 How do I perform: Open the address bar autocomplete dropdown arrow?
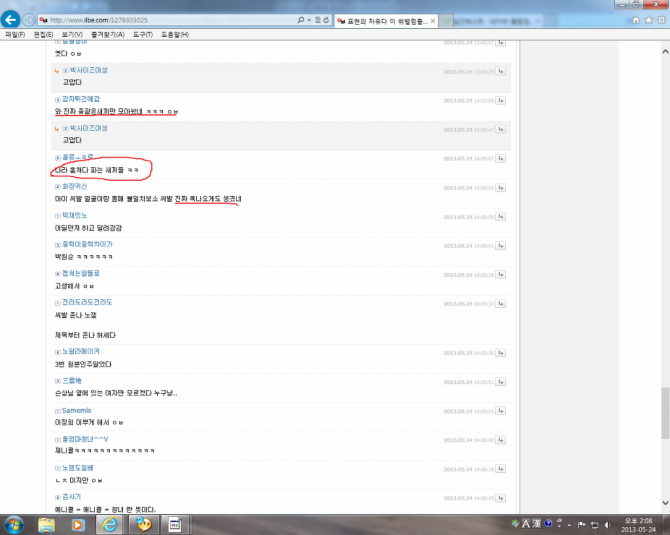tap(309, 20)
